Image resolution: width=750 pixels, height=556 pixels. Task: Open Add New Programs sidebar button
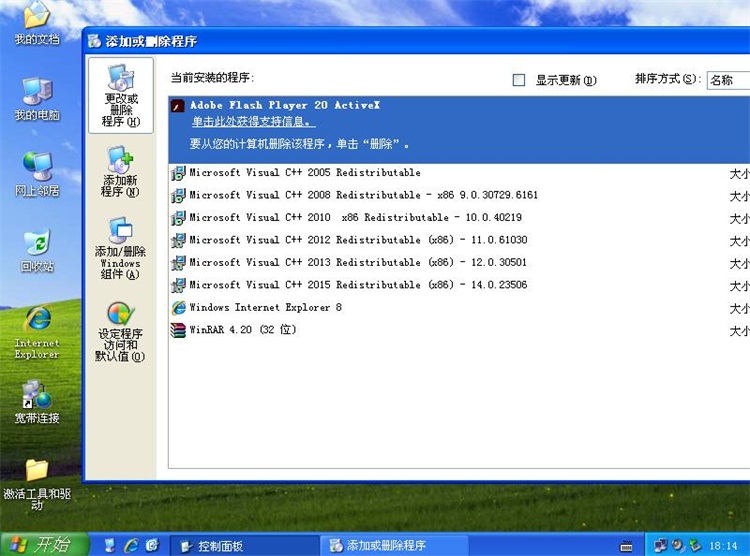(x=120, y=171)
